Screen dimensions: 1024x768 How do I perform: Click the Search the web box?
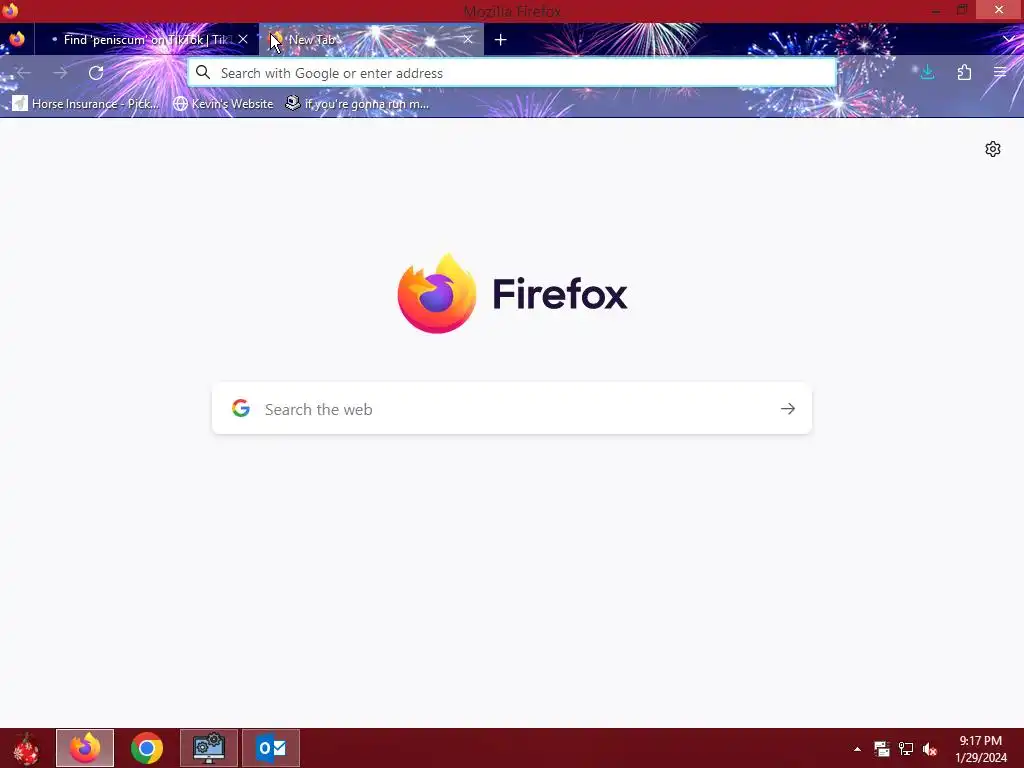pos(512,409)
